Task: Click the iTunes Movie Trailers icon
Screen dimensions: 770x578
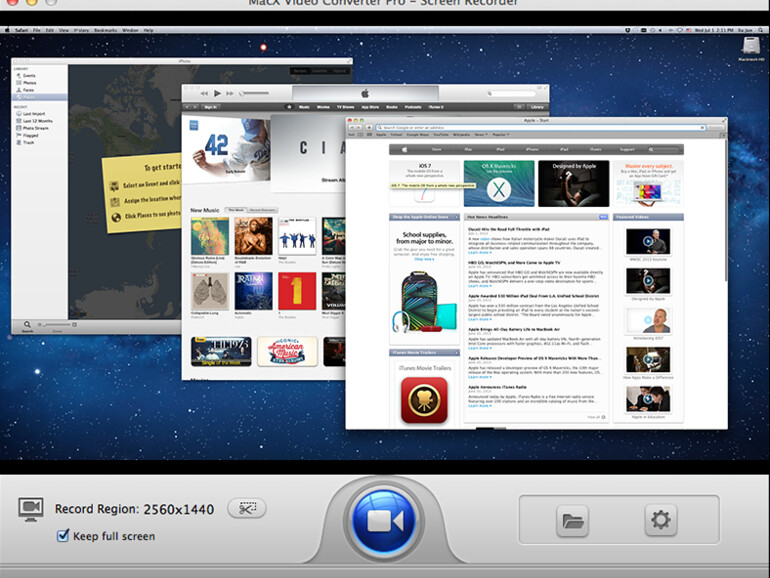Action: point(424,401)
